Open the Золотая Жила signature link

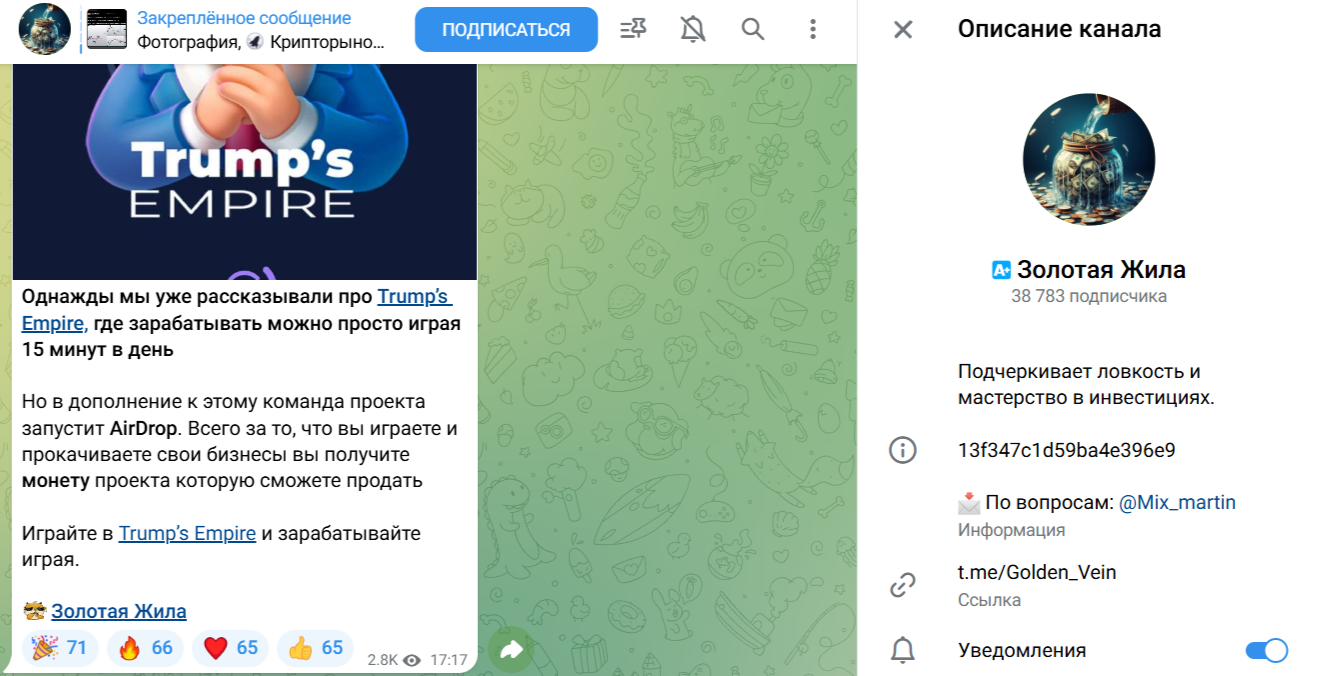[119, 611]
